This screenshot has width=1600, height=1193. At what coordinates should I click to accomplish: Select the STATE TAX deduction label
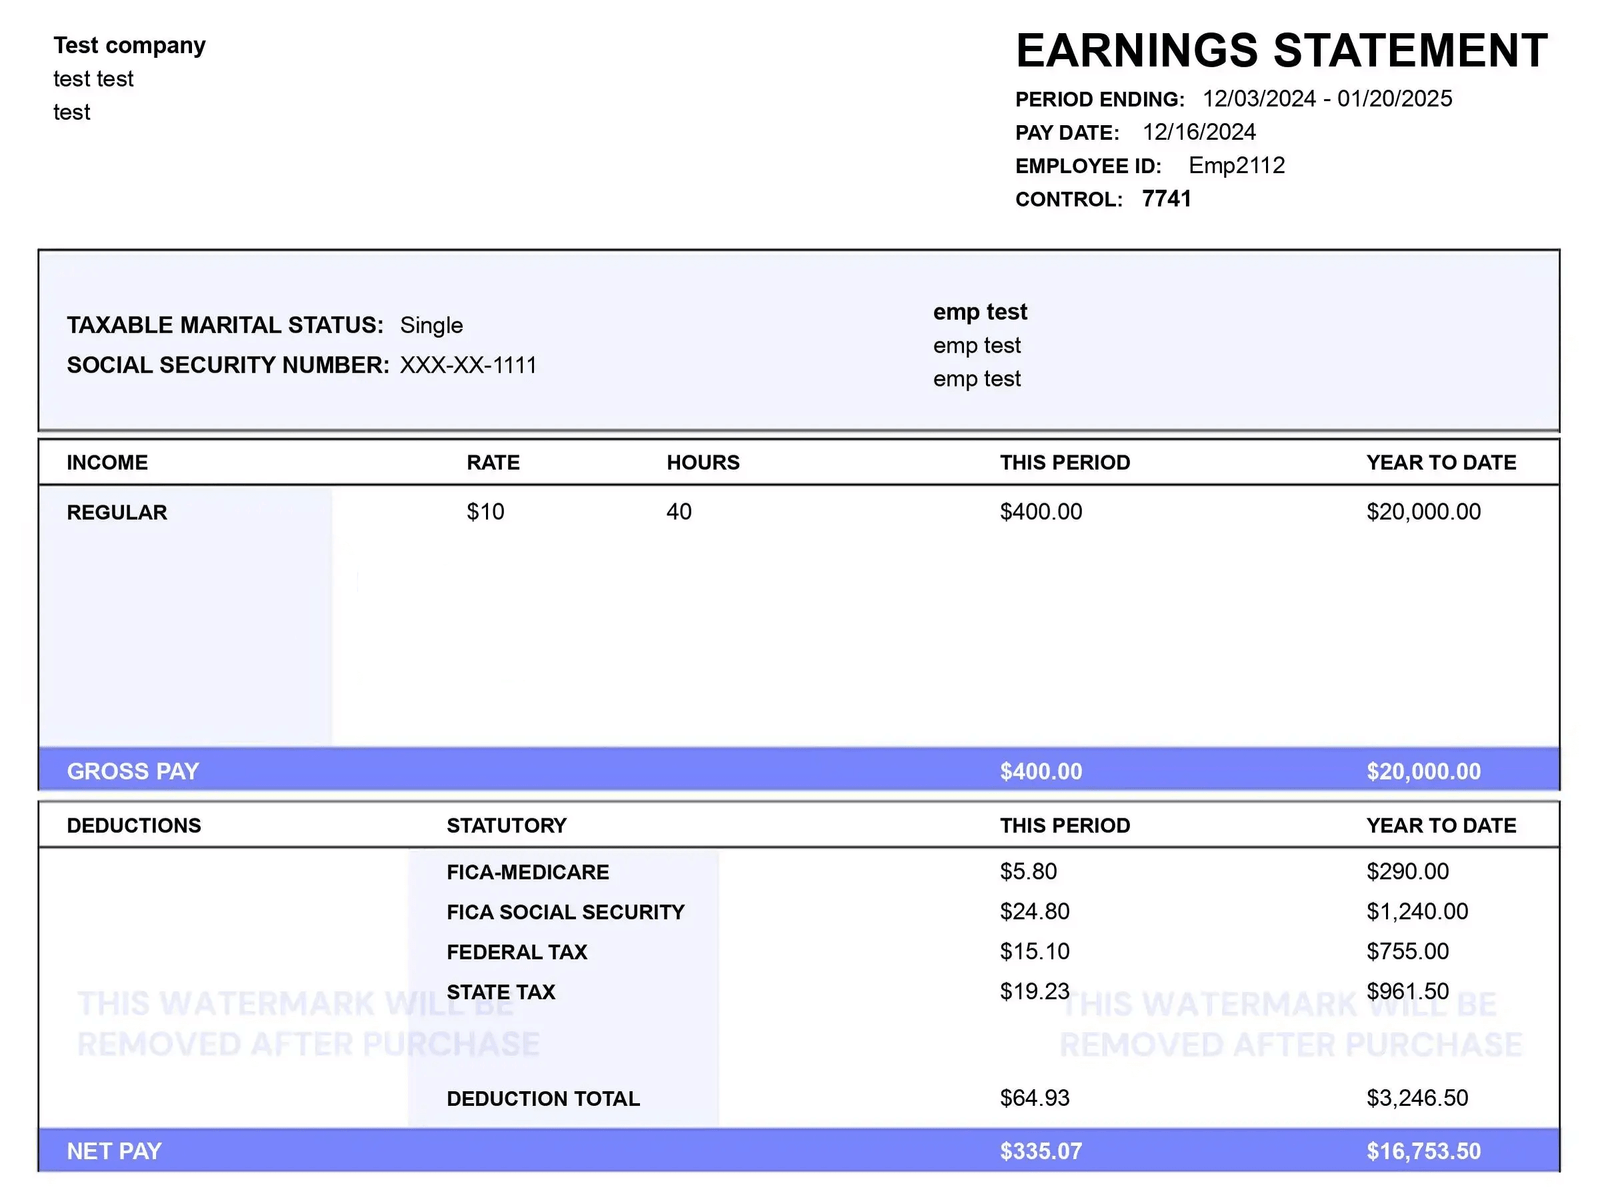(x=501, y=992)
